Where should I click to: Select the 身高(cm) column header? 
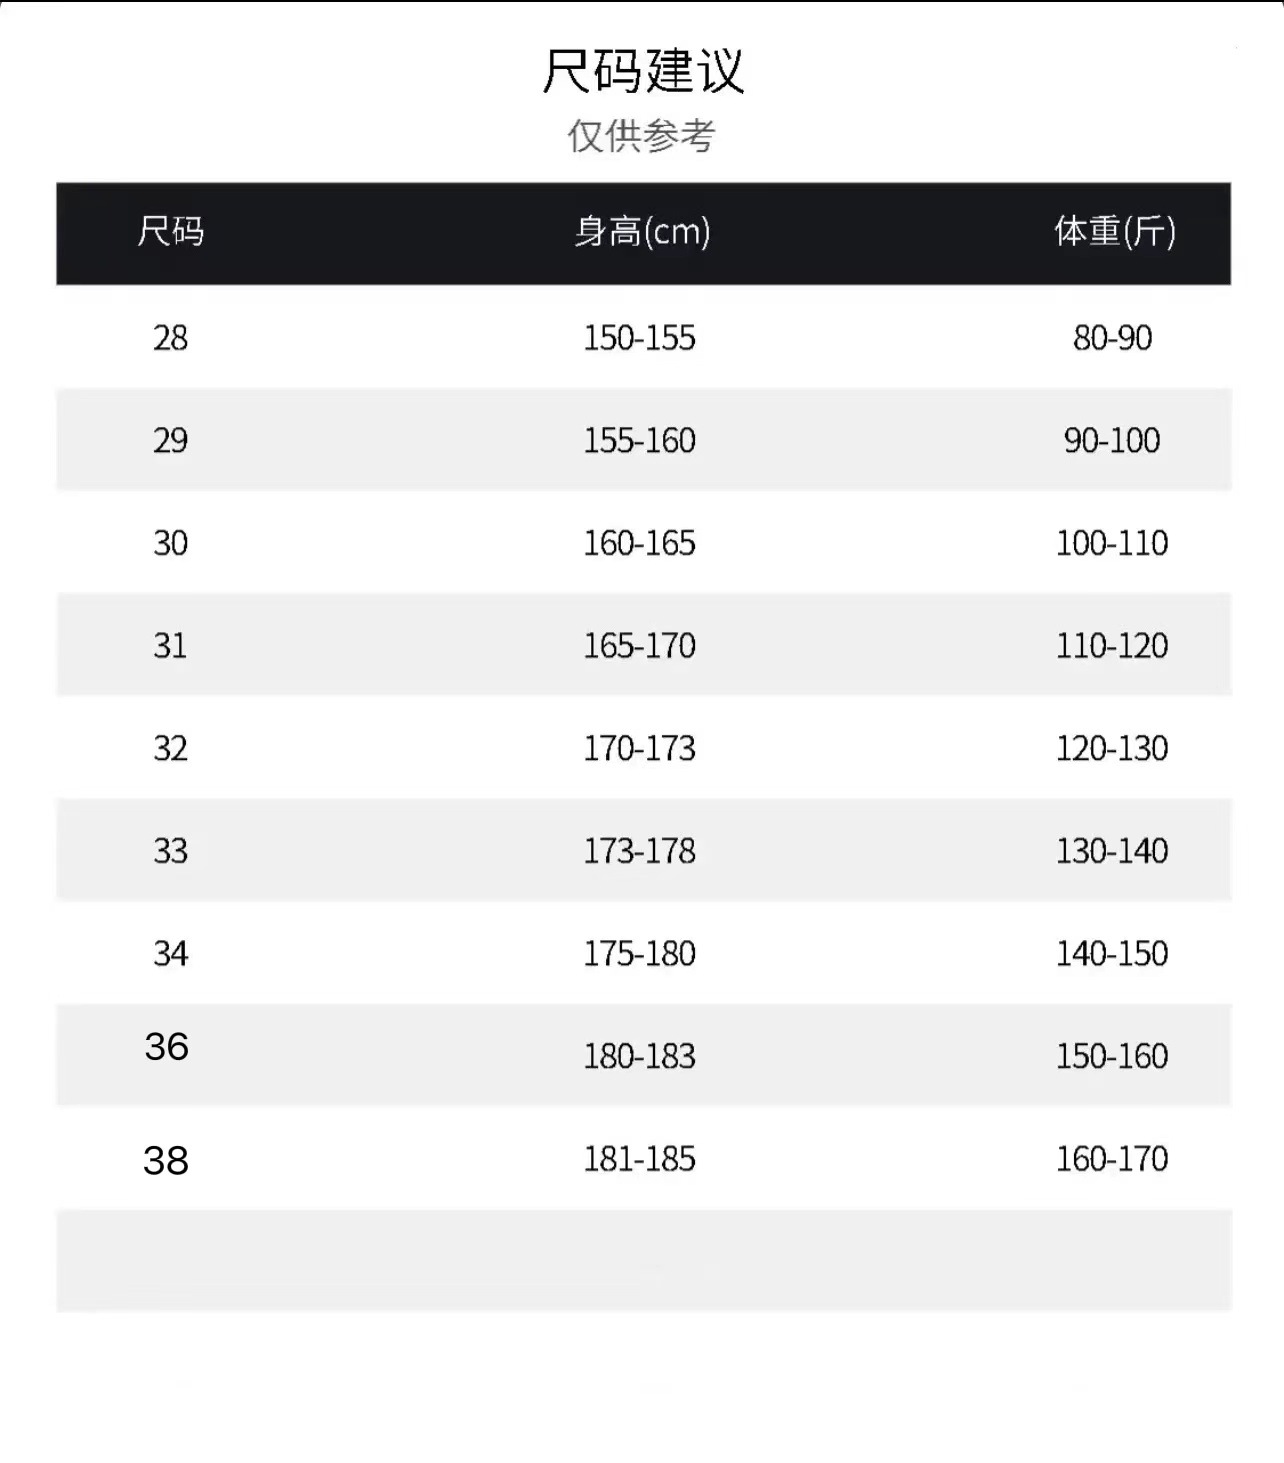coord(641,232)
